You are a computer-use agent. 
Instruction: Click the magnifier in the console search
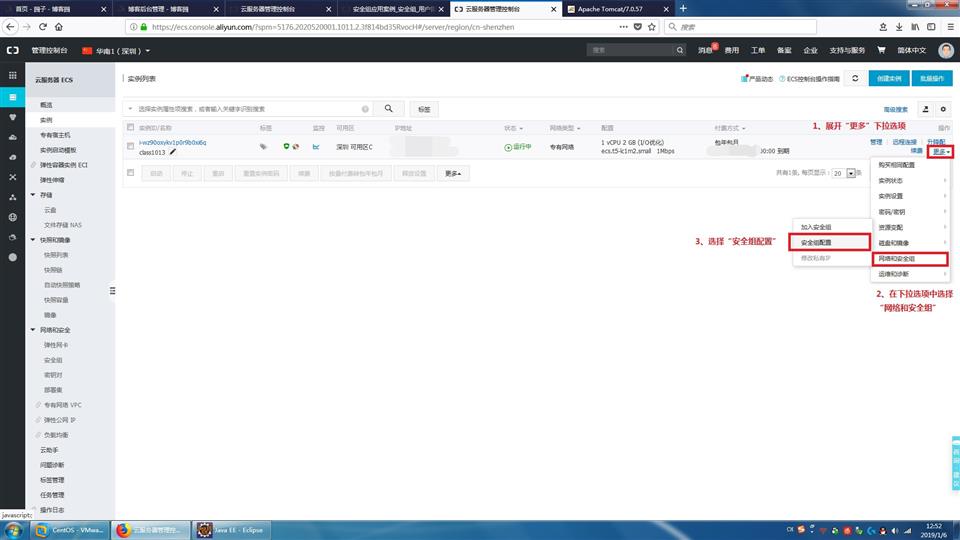tap(680, 50)
